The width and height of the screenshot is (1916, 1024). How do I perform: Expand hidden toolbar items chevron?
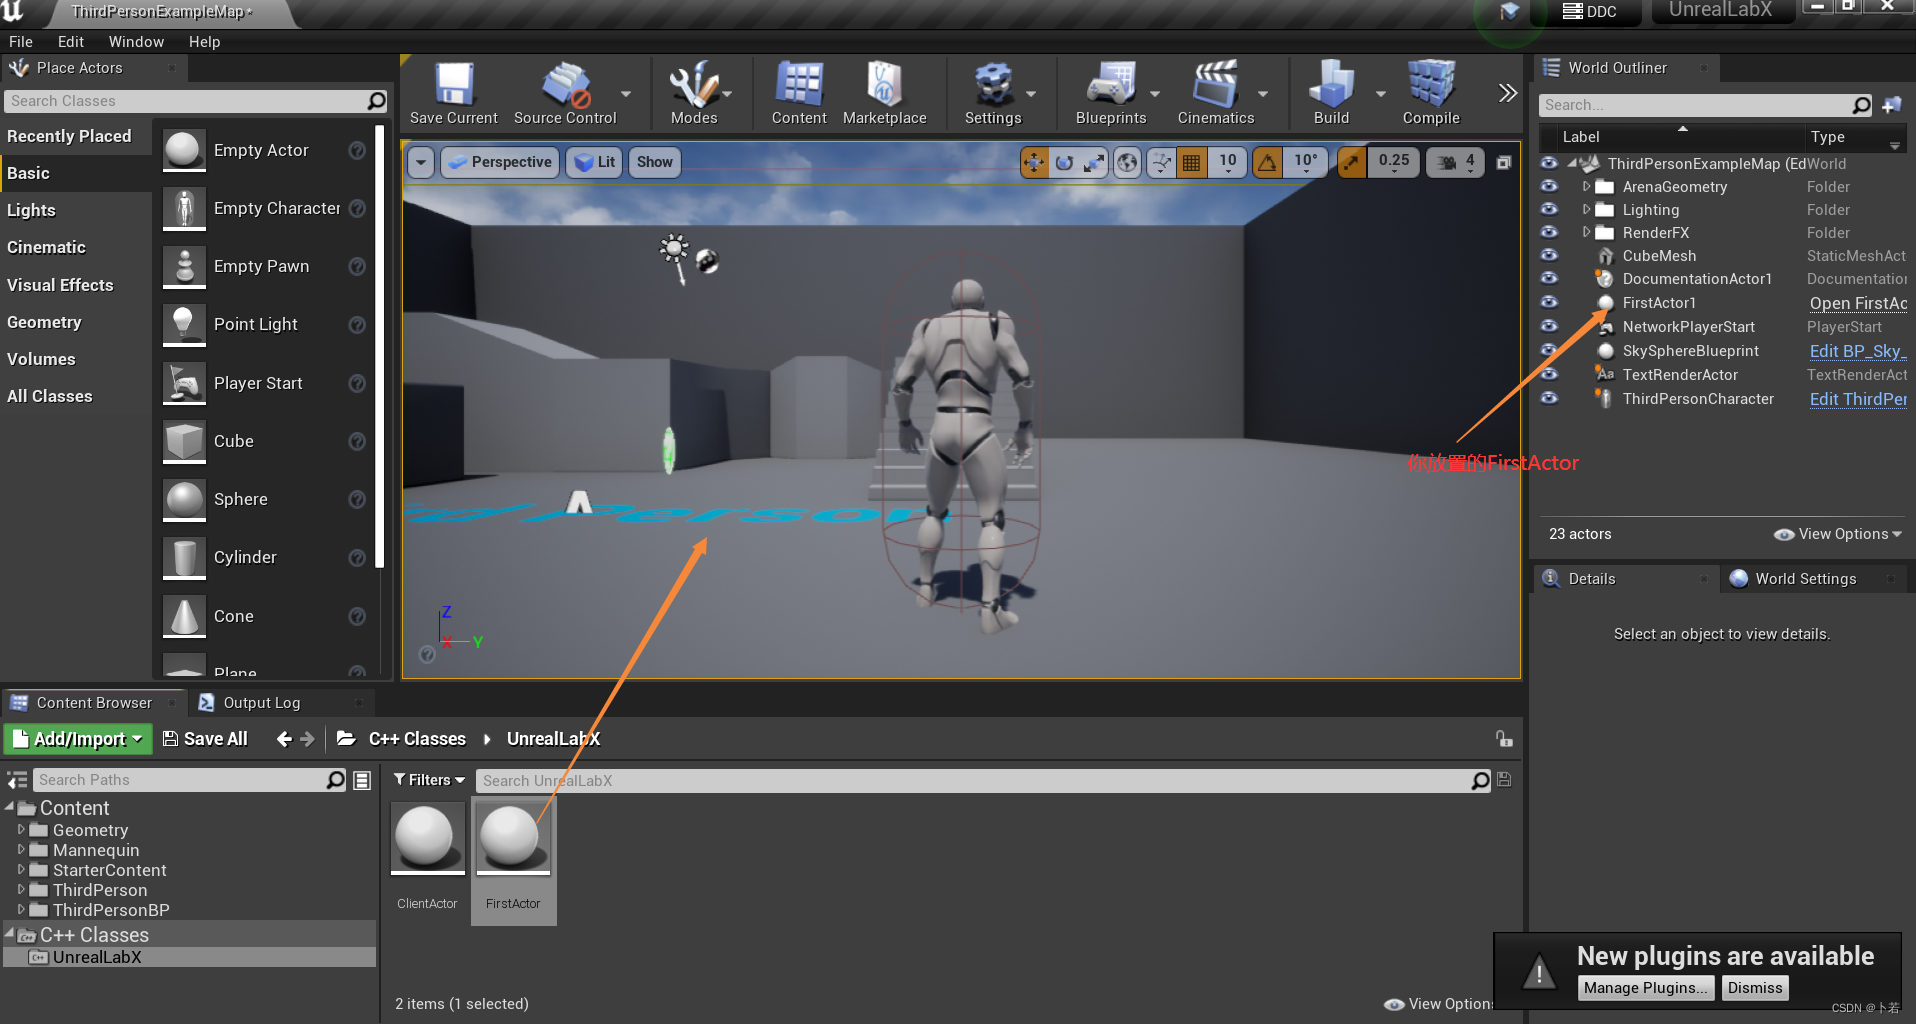(1507, 93)
